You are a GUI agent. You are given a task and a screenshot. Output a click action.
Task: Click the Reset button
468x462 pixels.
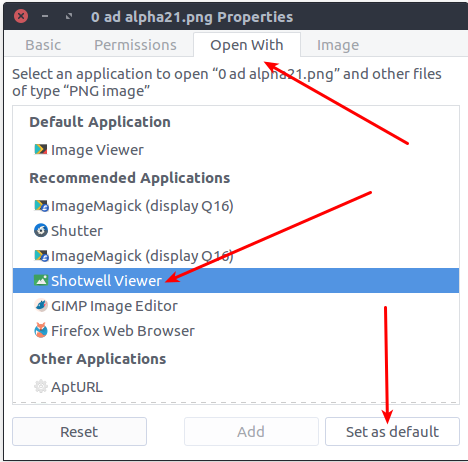click(79, 431)
